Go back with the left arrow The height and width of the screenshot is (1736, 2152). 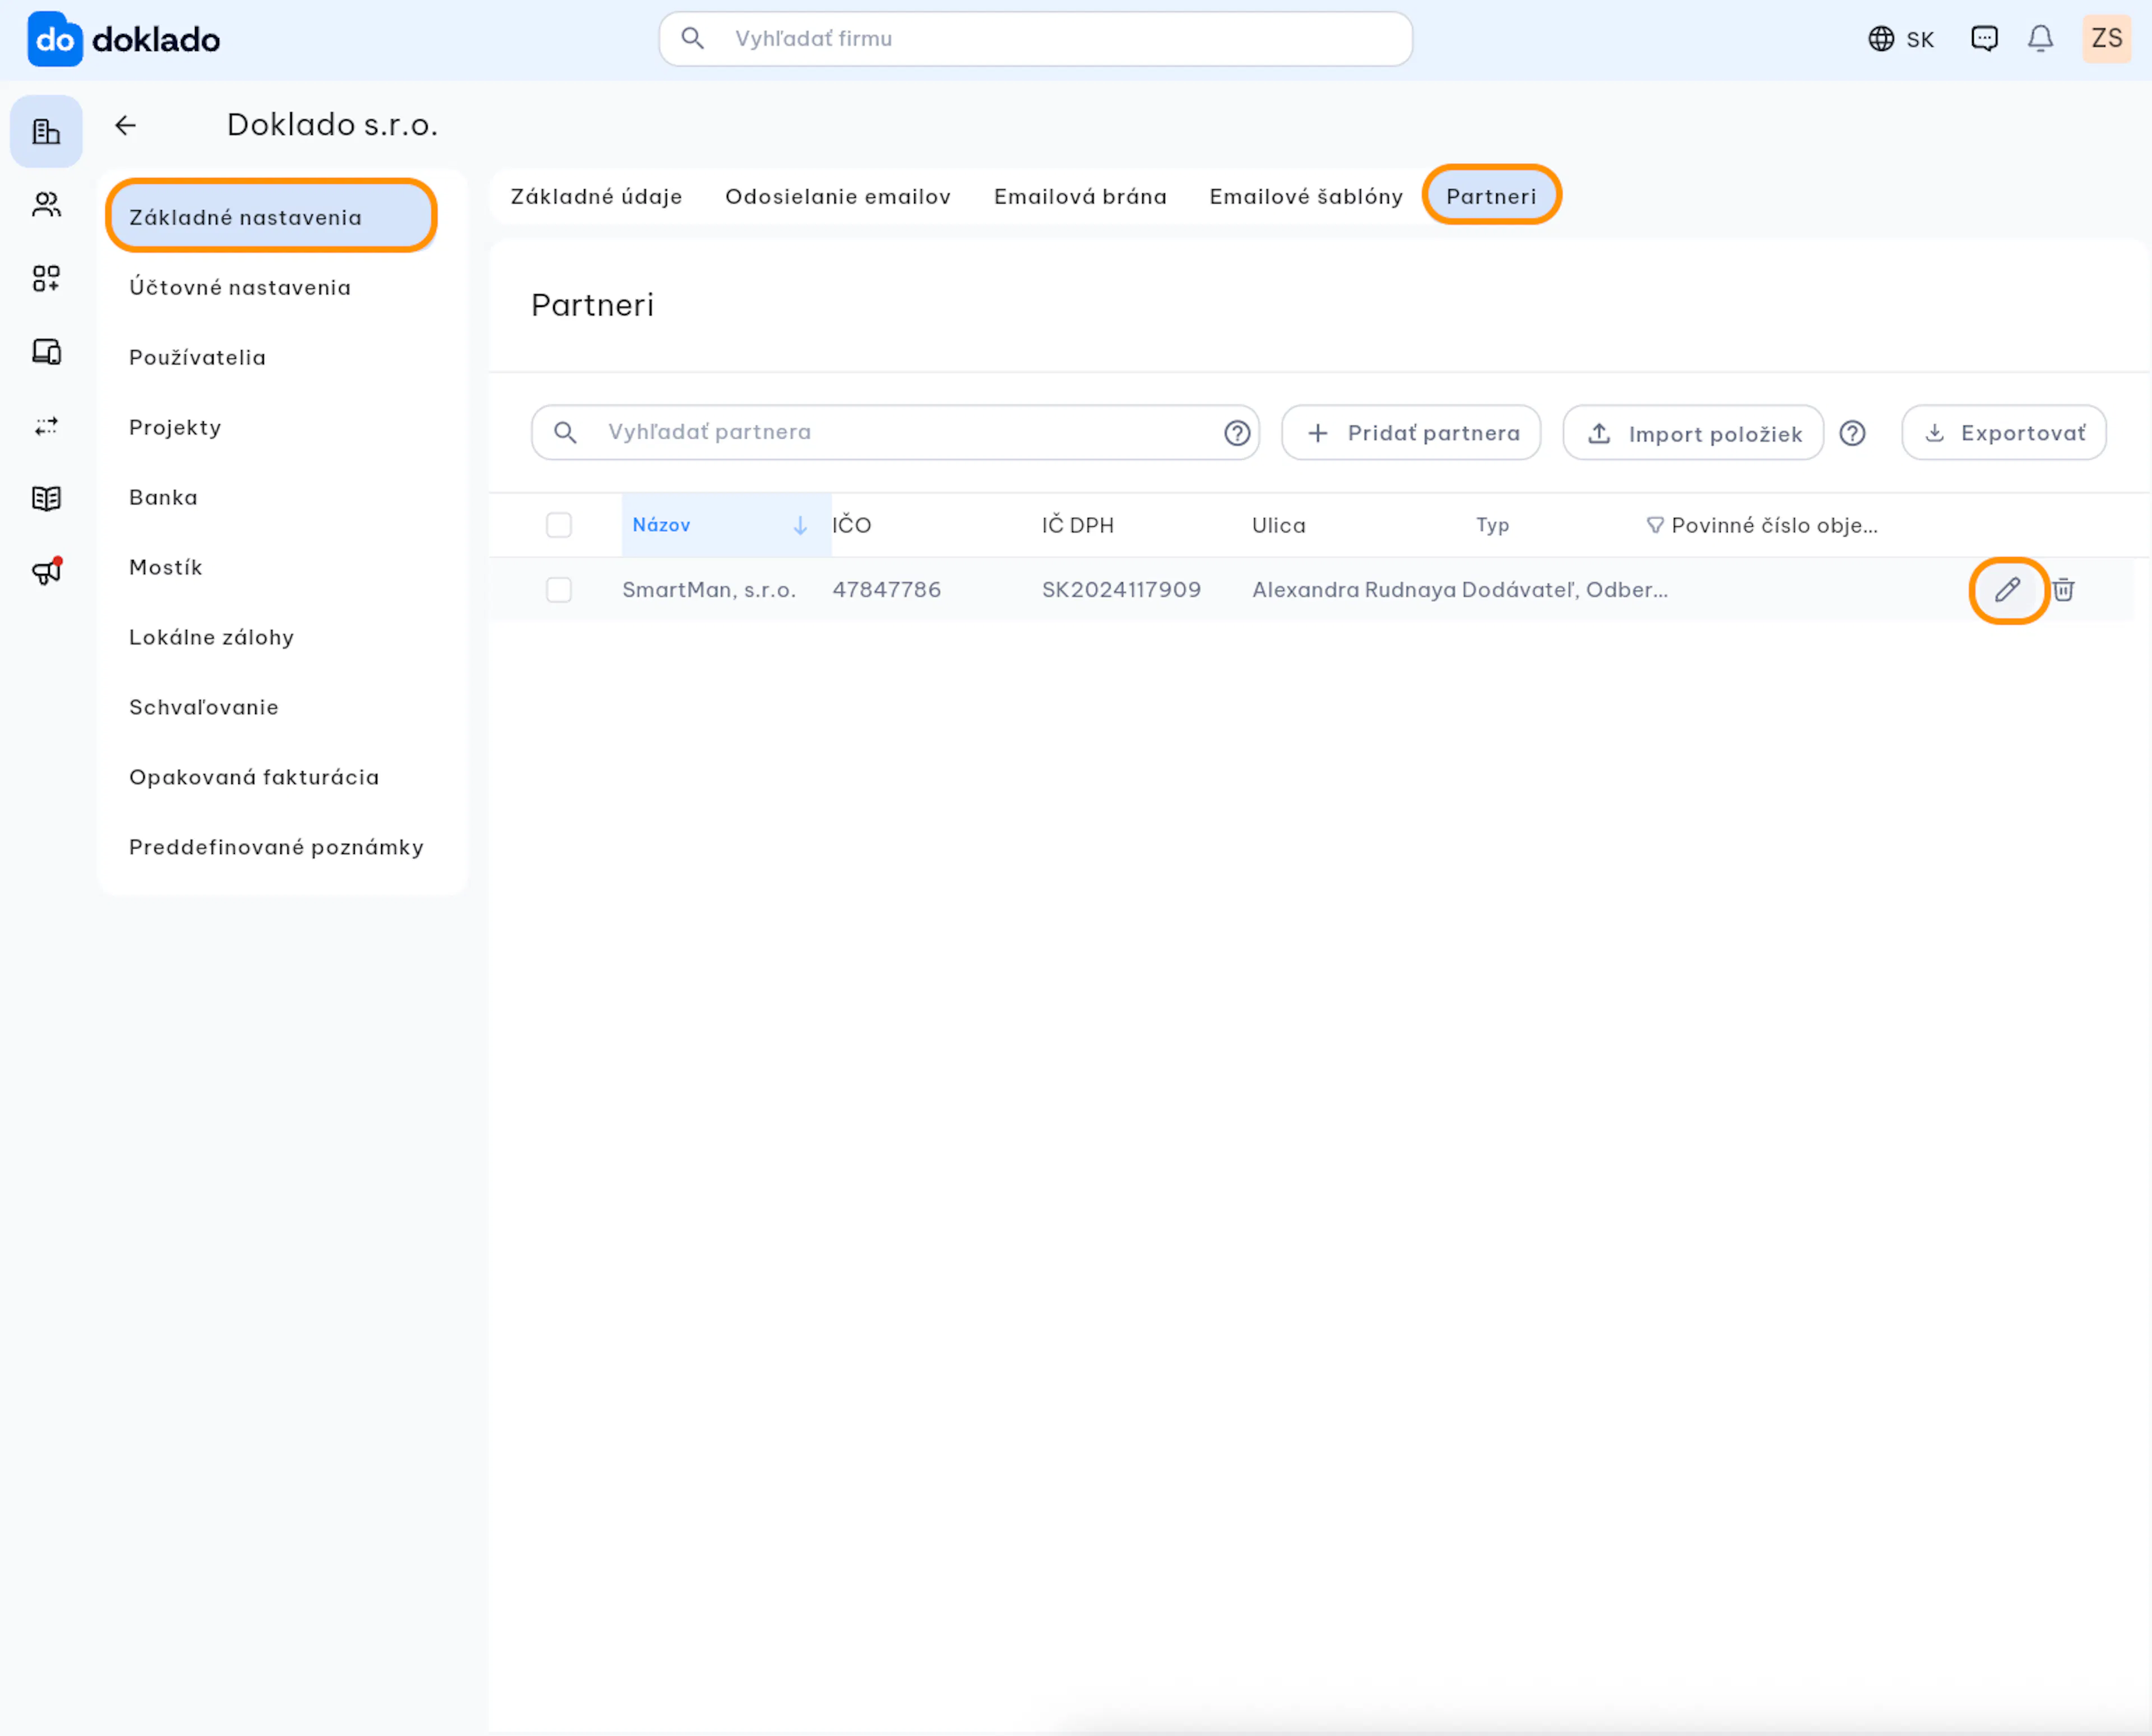(x=125, y=125)
